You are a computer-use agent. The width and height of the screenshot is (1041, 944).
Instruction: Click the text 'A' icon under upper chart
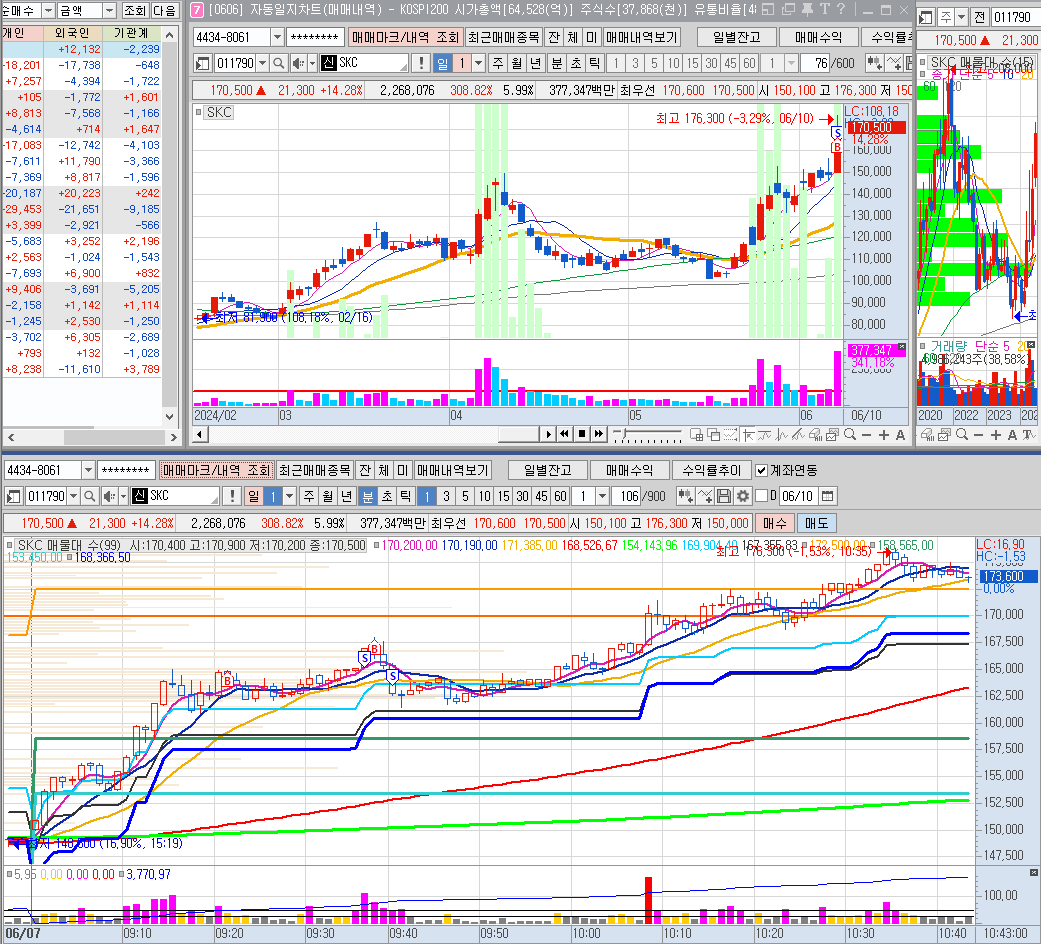click(900, 435)
